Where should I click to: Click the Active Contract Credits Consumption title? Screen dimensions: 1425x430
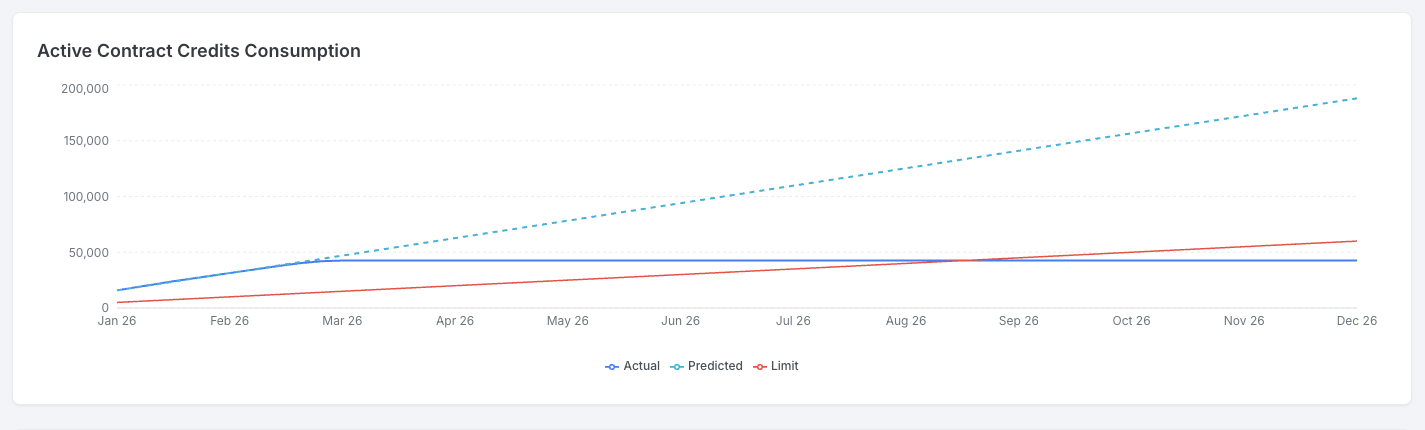click(x=199, y=51)
